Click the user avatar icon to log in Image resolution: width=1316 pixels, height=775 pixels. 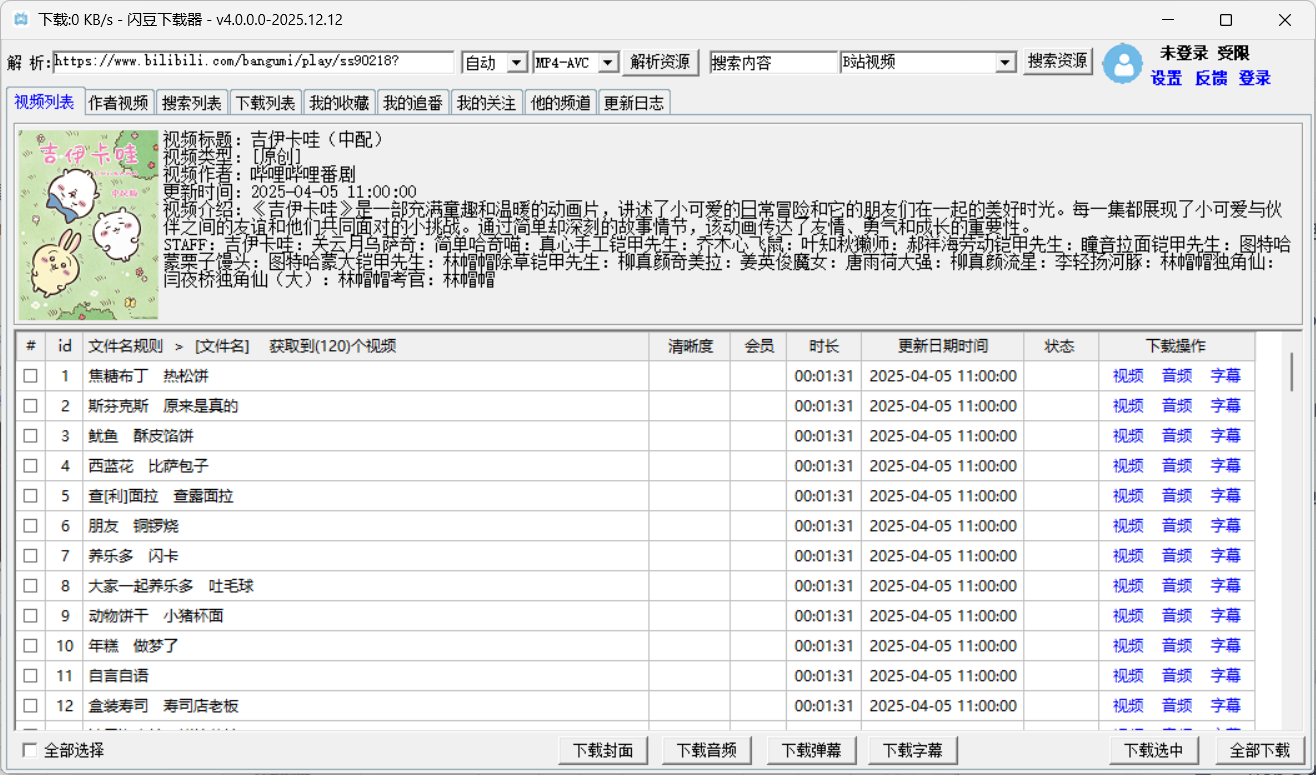(x=1122, y=64)
